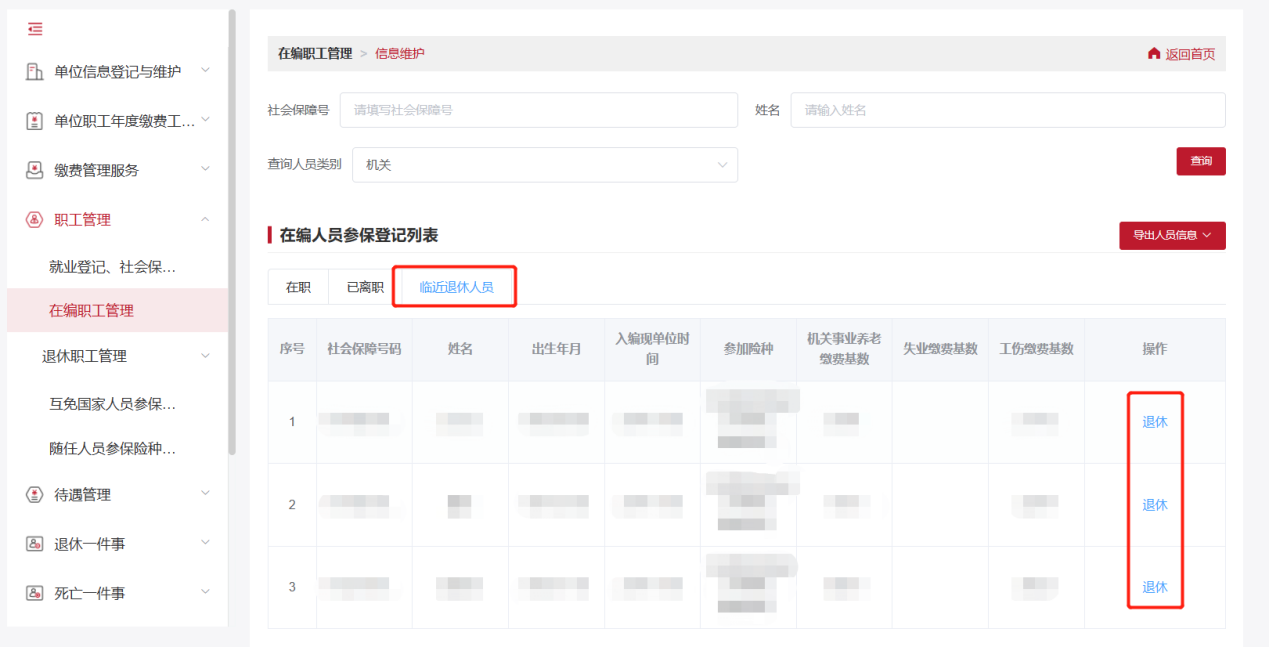Click the 死亡一件事 person icon
1269x647 pixels.
pos(35,592)
